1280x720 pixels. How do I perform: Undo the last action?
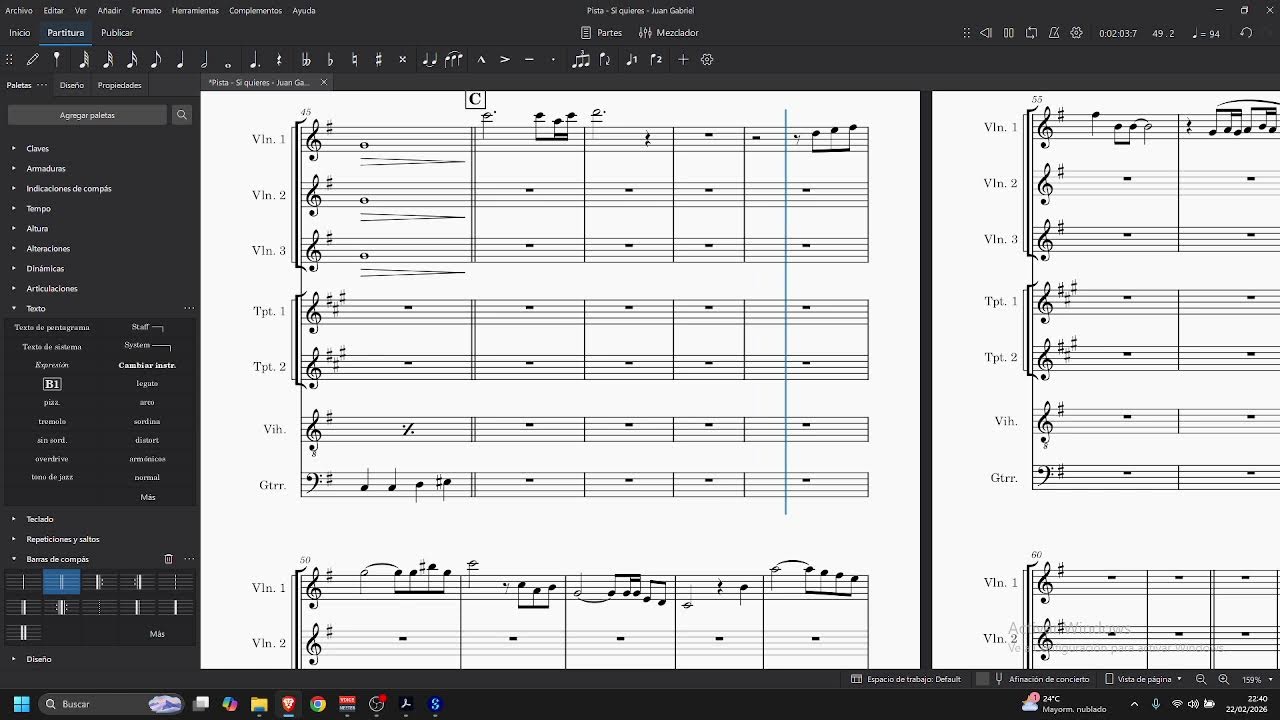click(x=1246, y=33)
